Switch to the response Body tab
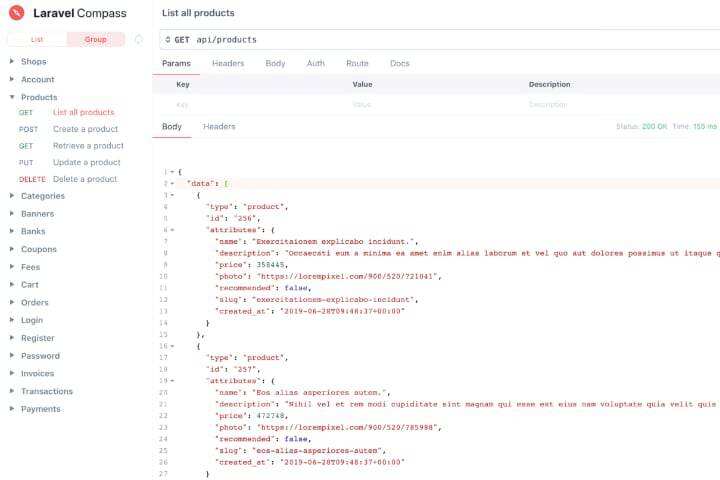 click(x=172, y=126)
